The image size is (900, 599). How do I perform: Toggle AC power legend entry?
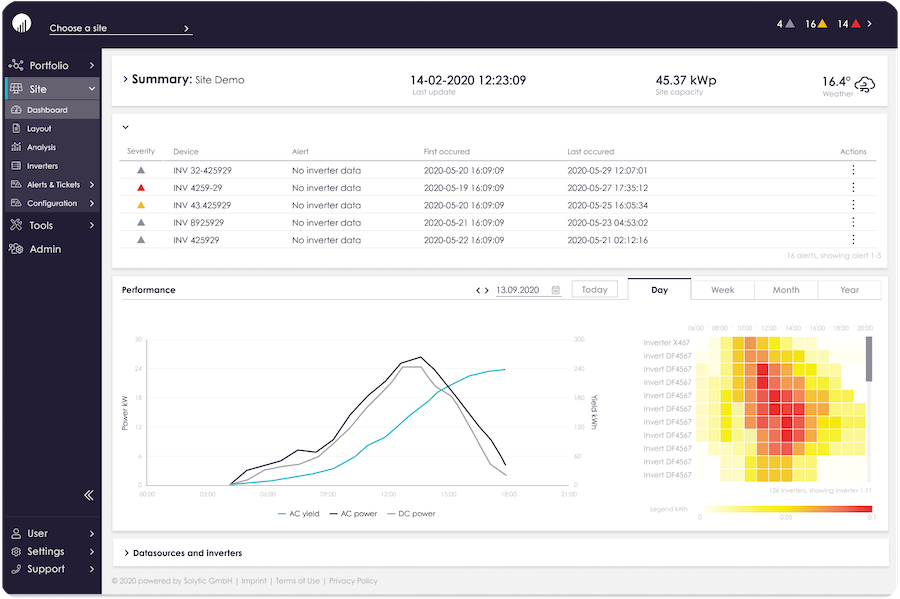coord(354,514)
